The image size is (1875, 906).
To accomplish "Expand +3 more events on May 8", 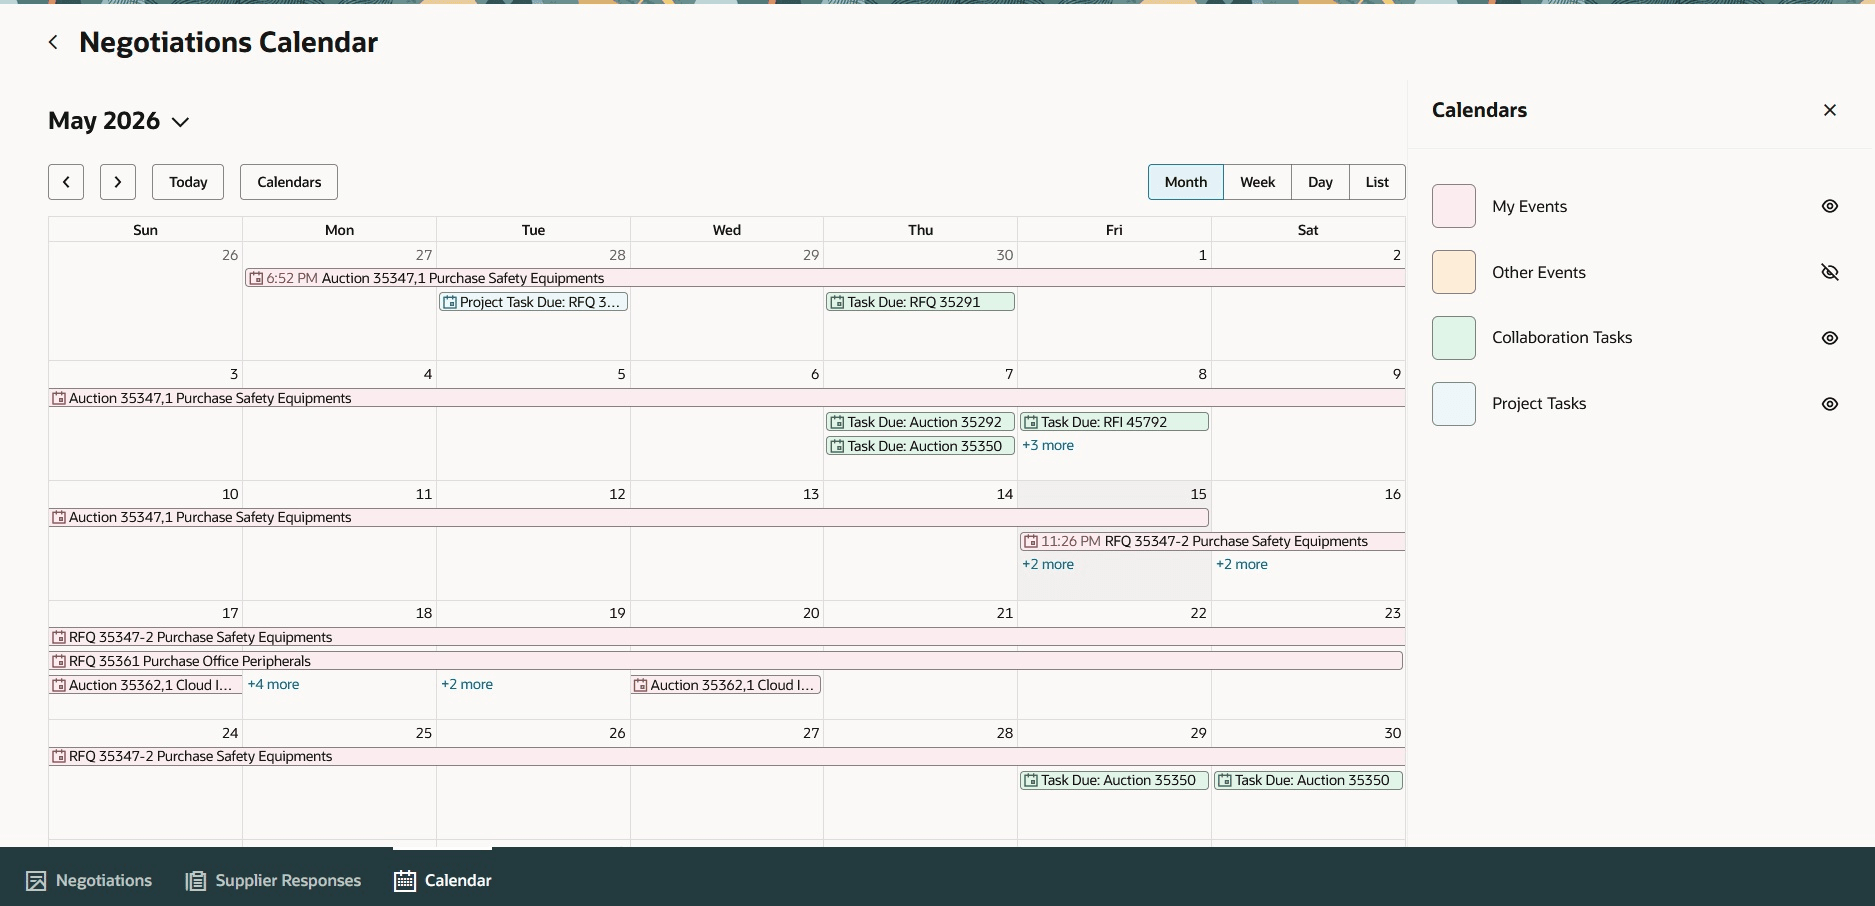I will pos(1048,446).
